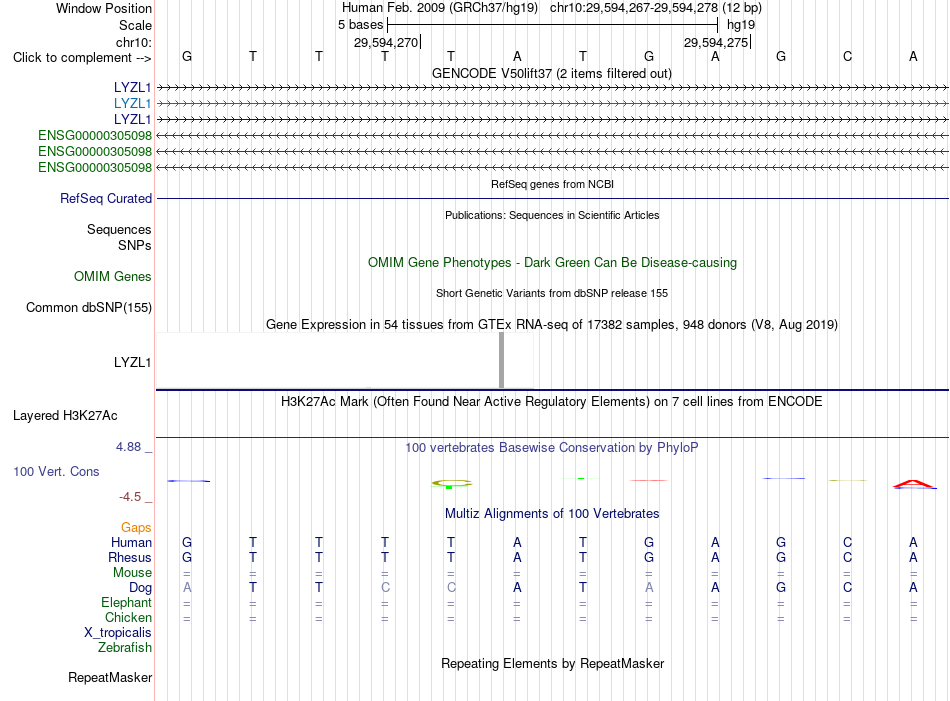Select the Dog alignment row label

(x=141, y=588)
